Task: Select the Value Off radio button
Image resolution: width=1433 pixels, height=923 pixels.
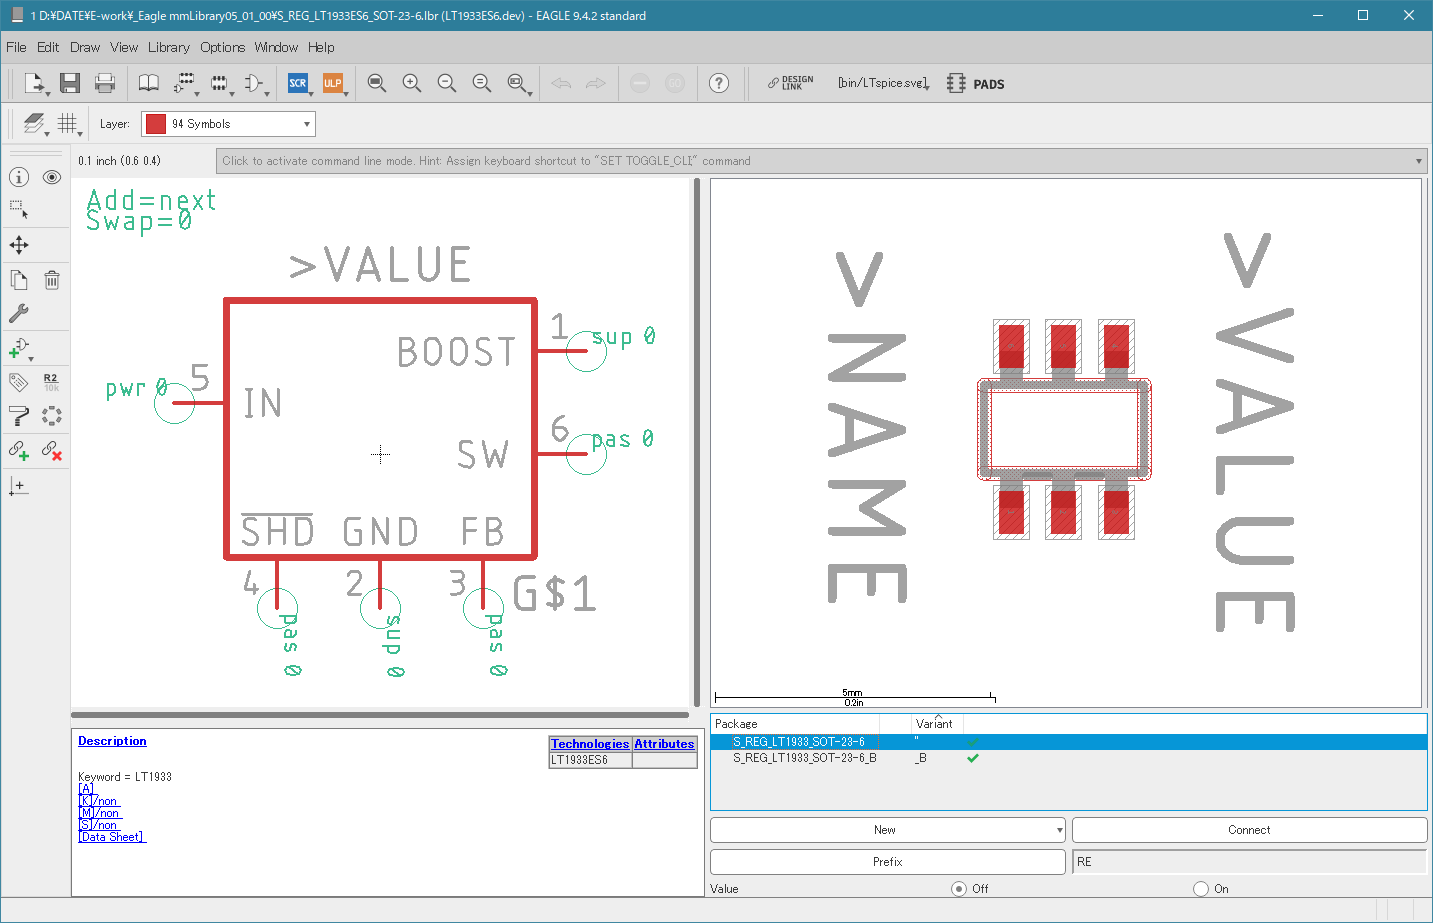Action: 959,889
